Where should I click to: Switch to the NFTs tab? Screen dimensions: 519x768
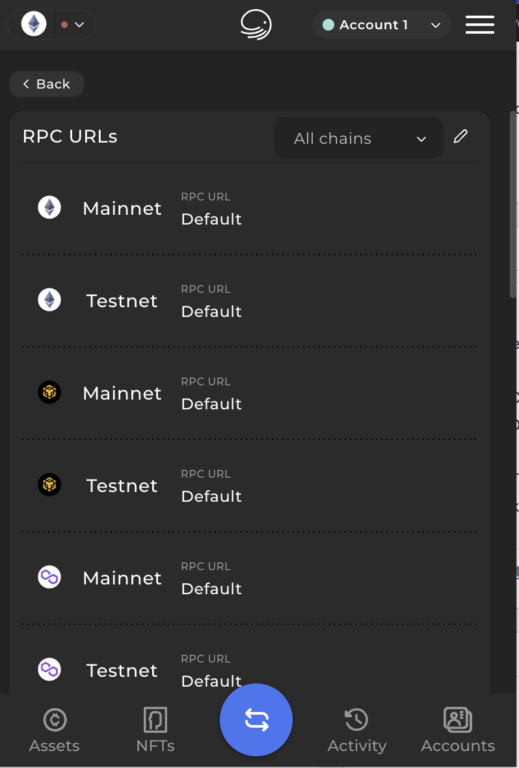155,730
